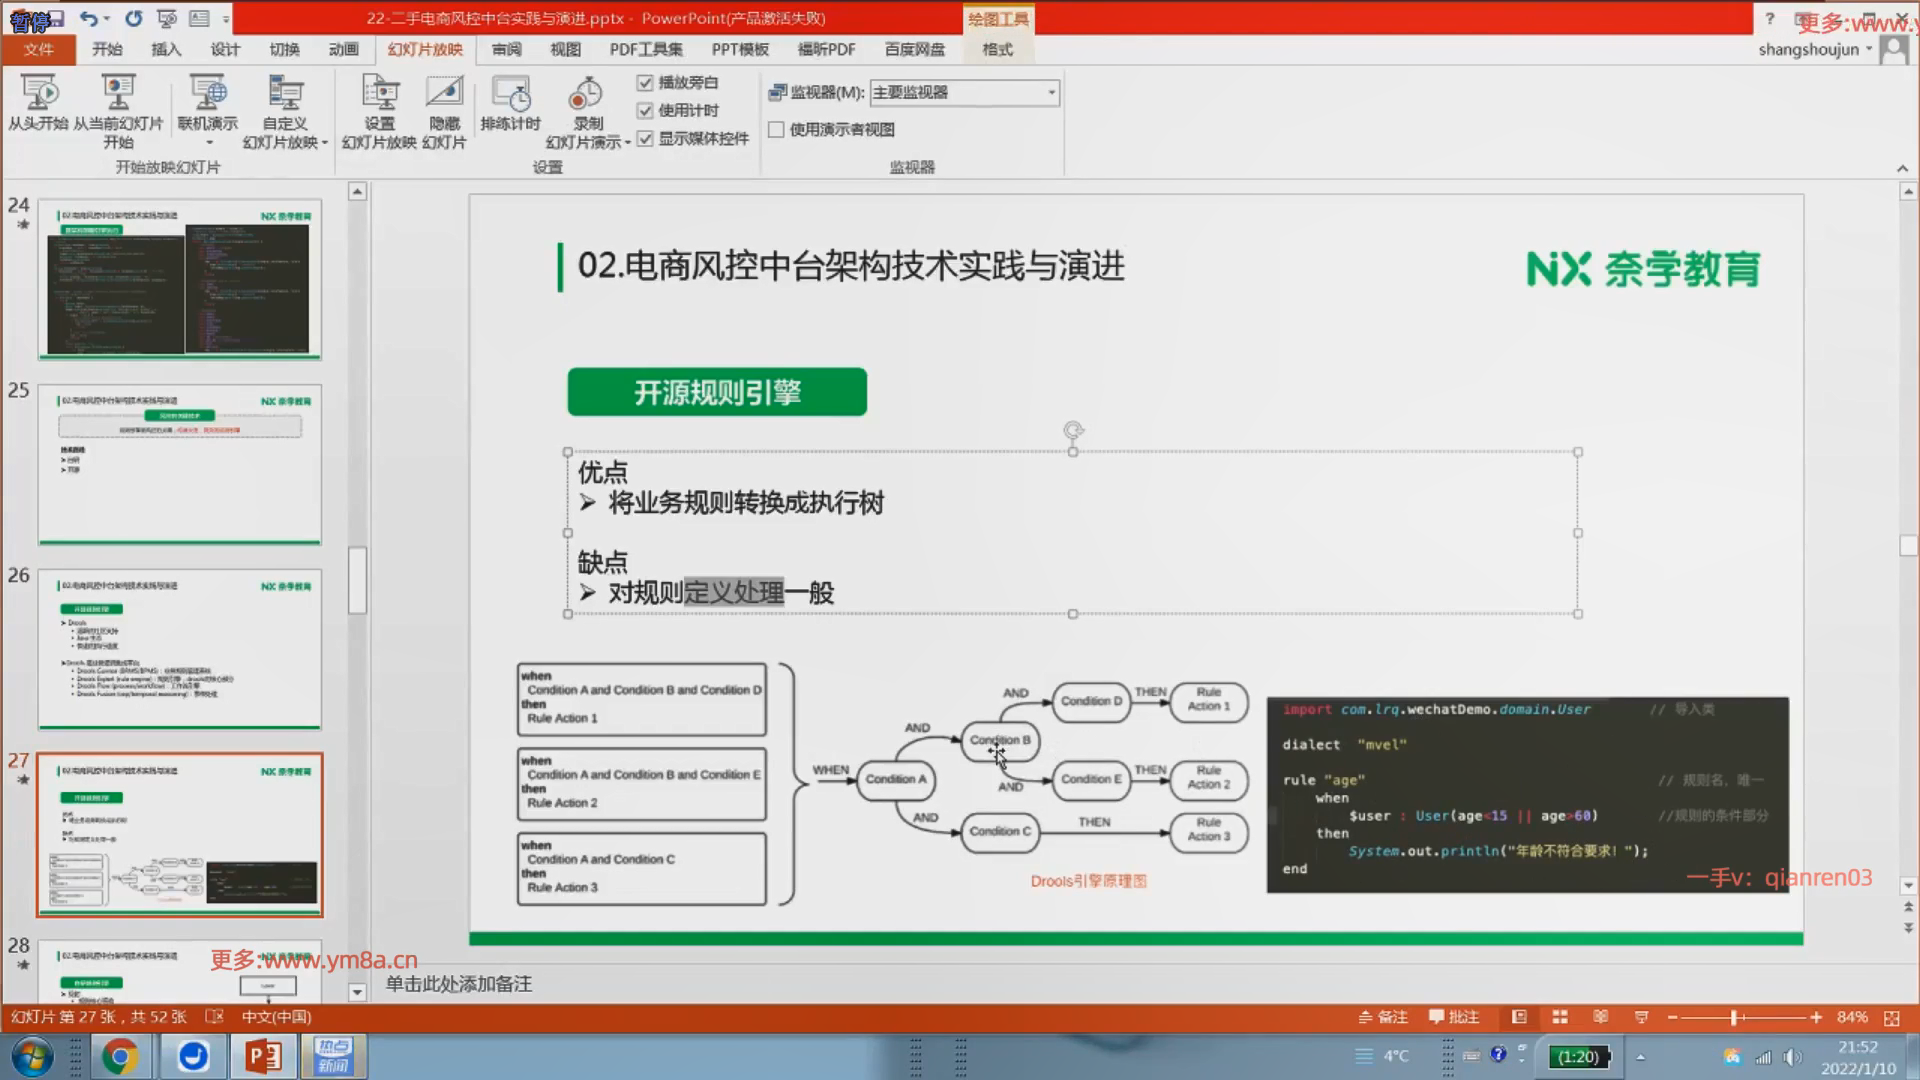The image size is (1920, 1080).
Task: Click the undo arrow in quick access toolbar
Action: [88, 18]
